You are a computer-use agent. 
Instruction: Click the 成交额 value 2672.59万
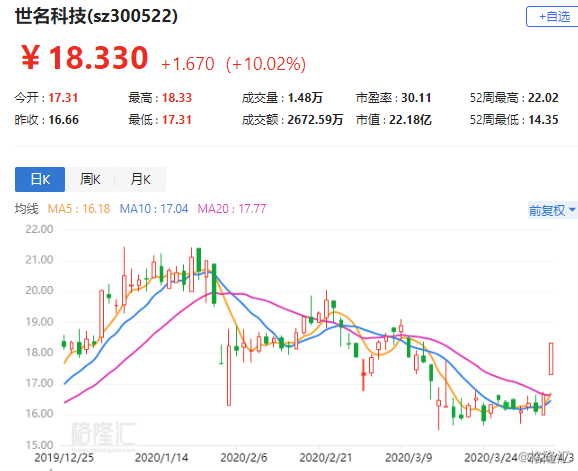coord(315,120)
